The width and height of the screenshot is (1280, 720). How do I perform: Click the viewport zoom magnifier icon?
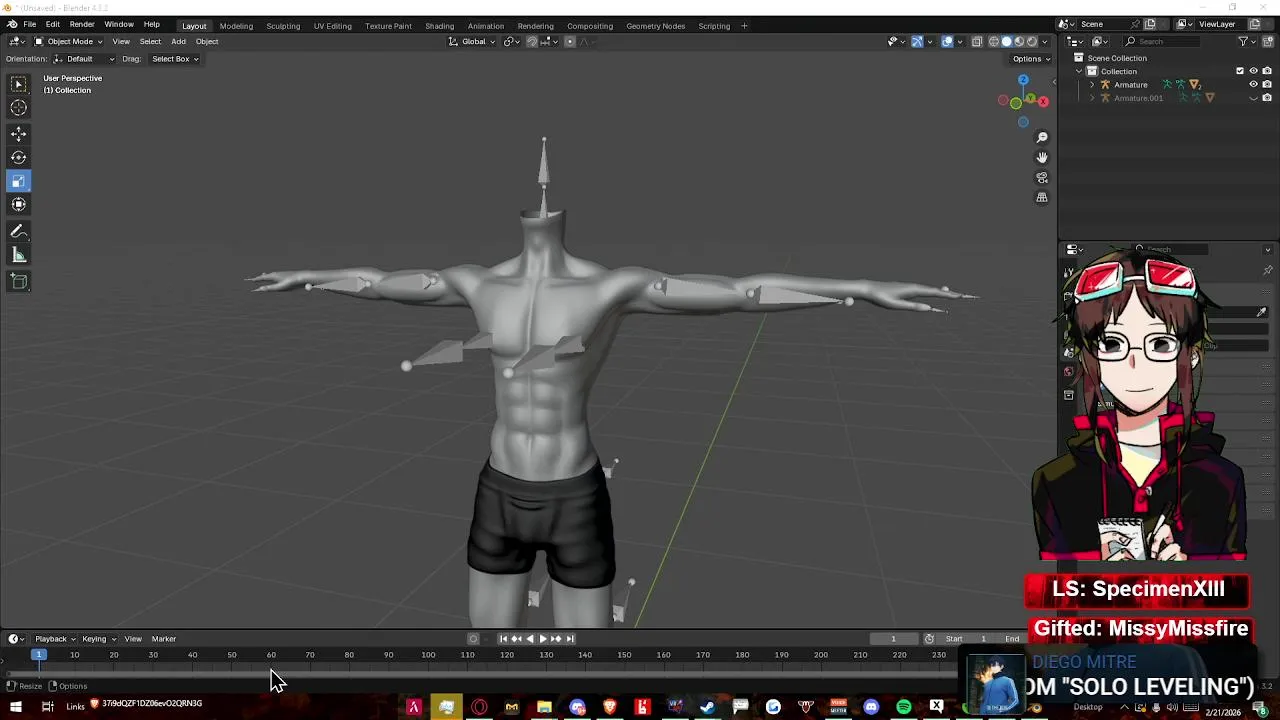point(1042,138)
